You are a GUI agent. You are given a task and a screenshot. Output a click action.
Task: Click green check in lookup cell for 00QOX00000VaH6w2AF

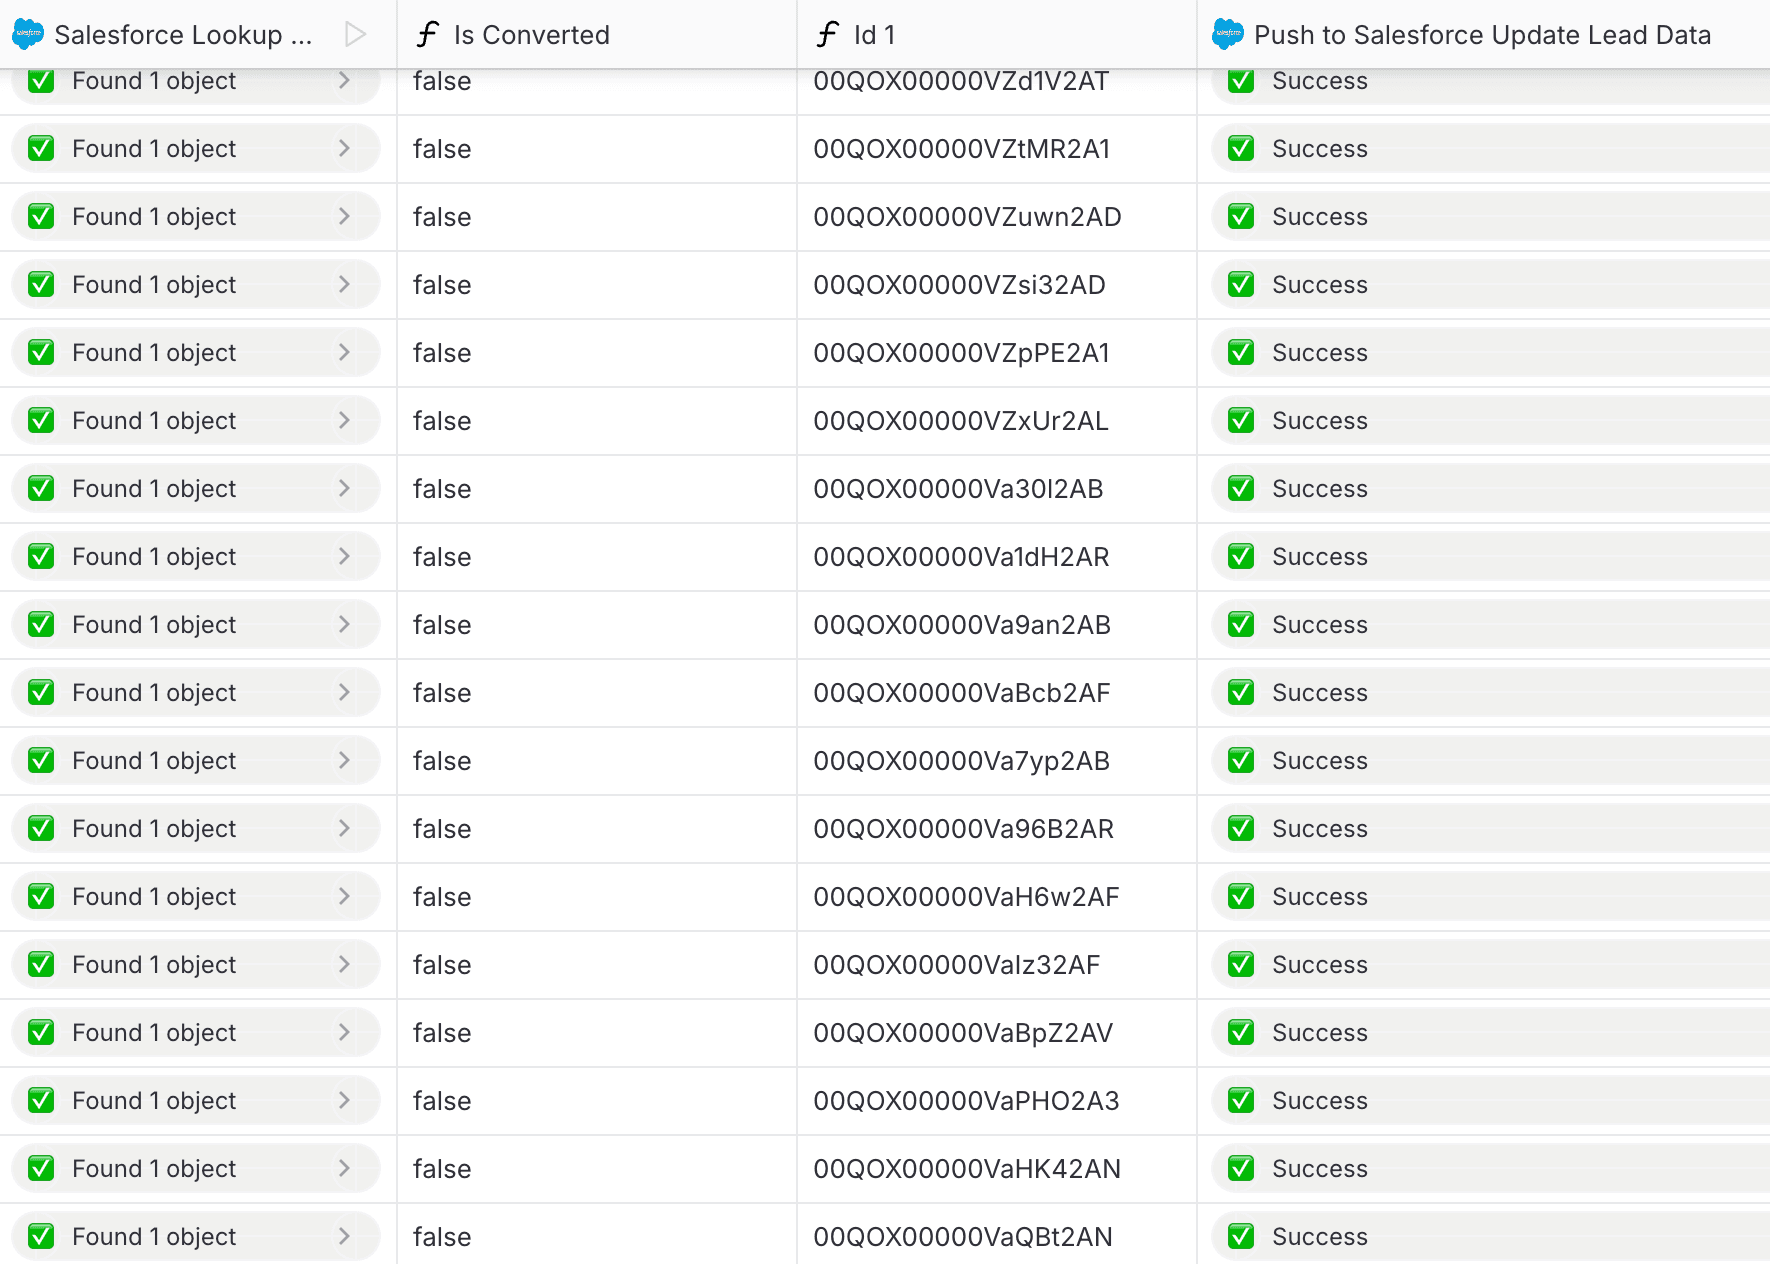41,897
